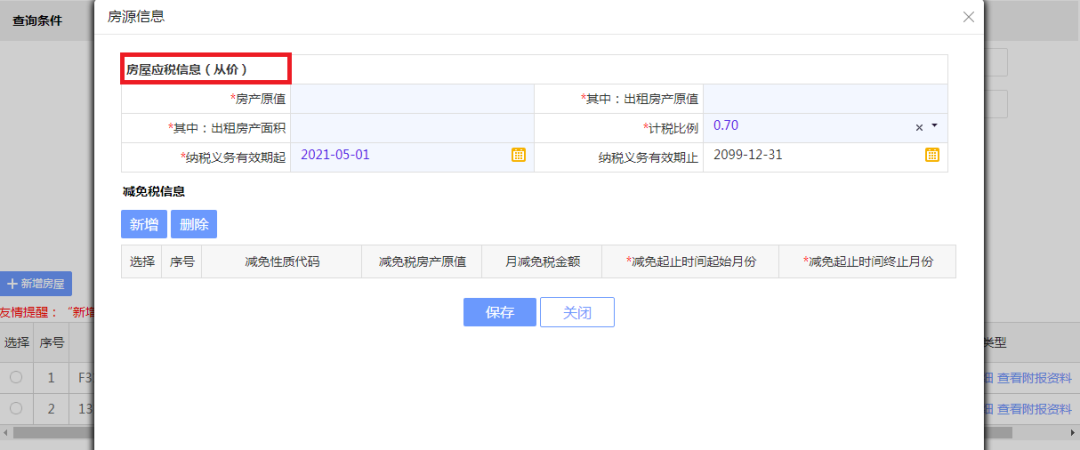Clear the 计税比例 value with the x icon
This screenshot has height=450, width=1080.
(919, 127)
